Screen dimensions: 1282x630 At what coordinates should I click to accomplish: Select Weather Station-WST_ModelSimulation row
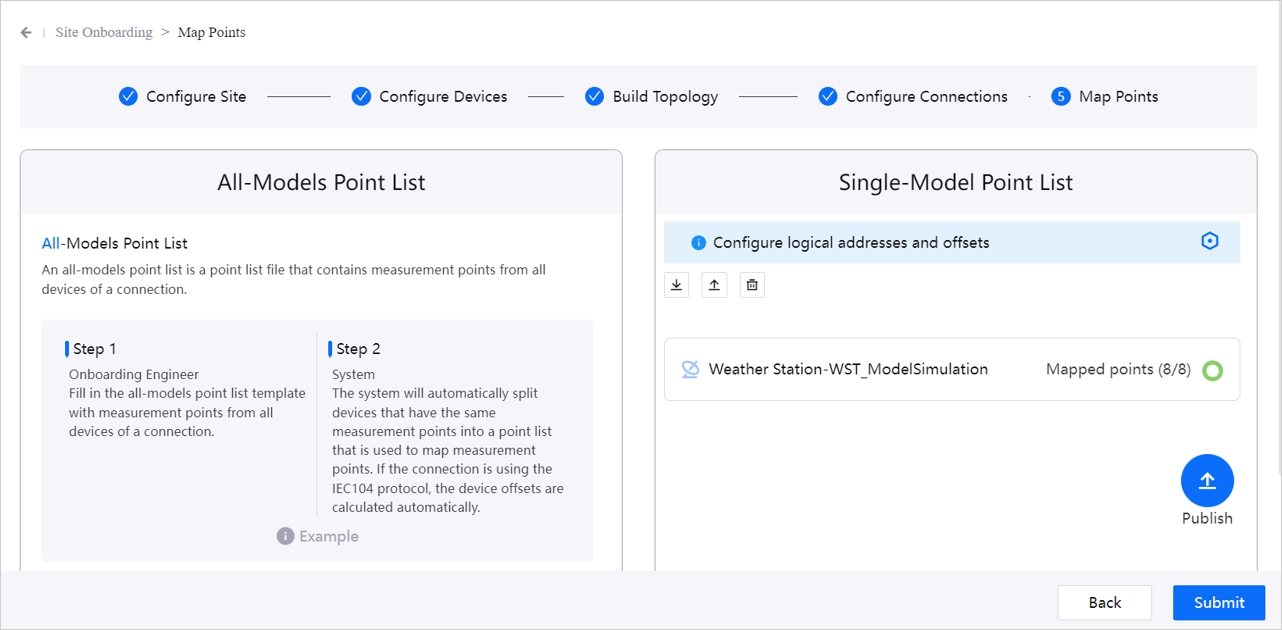[x=848, y=370]
